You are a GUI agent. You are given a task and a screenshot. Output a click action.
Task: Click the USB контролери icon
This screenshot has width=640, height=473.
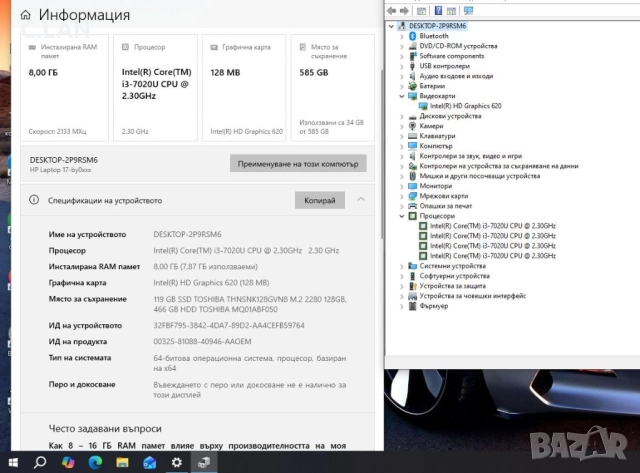[413, 66]
